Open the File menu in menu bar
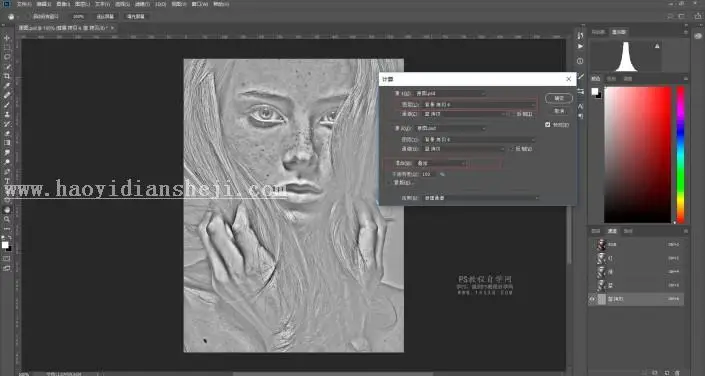705x376 pixels. coord(24,4)
